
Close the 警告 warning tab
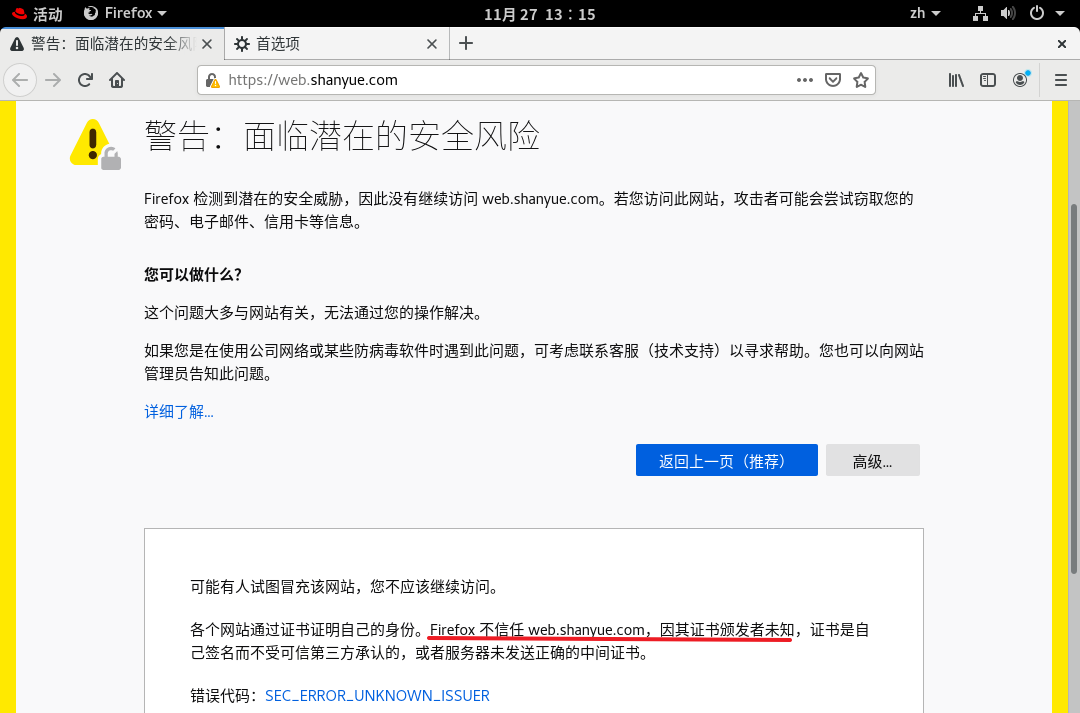click(207, 44)
